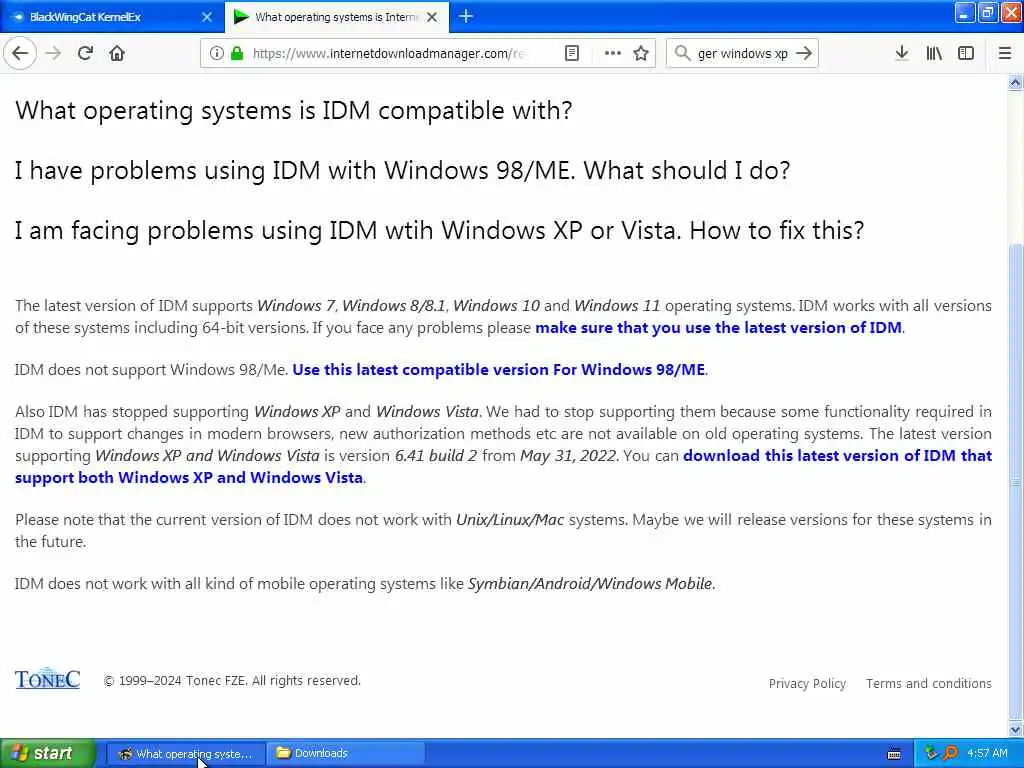Click the forward navigation arrow

pos(54,54)
